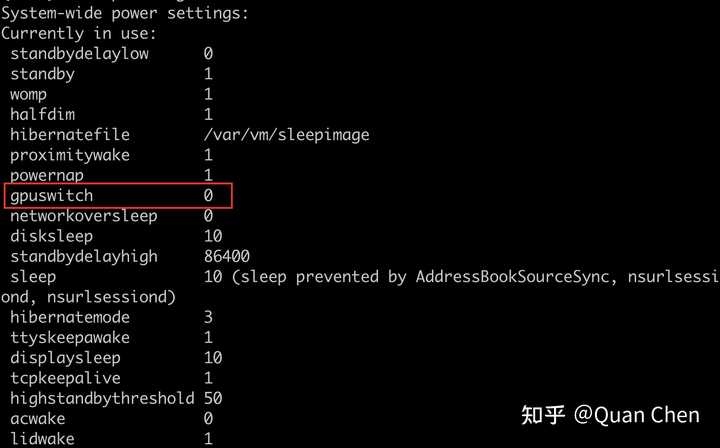
Task: Click the standbydelayhigh value 86400
Action: [x=227, y=256]
